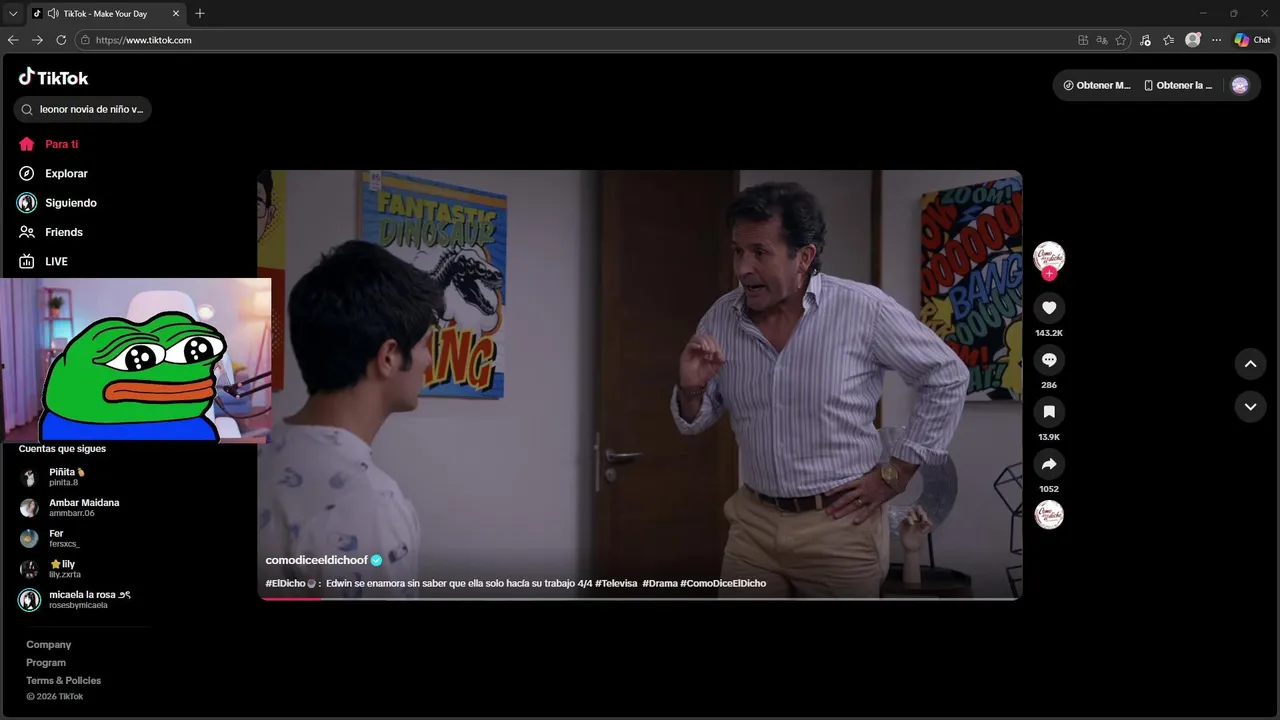Go back in the browser
The width and height of the screenshot is (1280, 720).
pos(13,40)
